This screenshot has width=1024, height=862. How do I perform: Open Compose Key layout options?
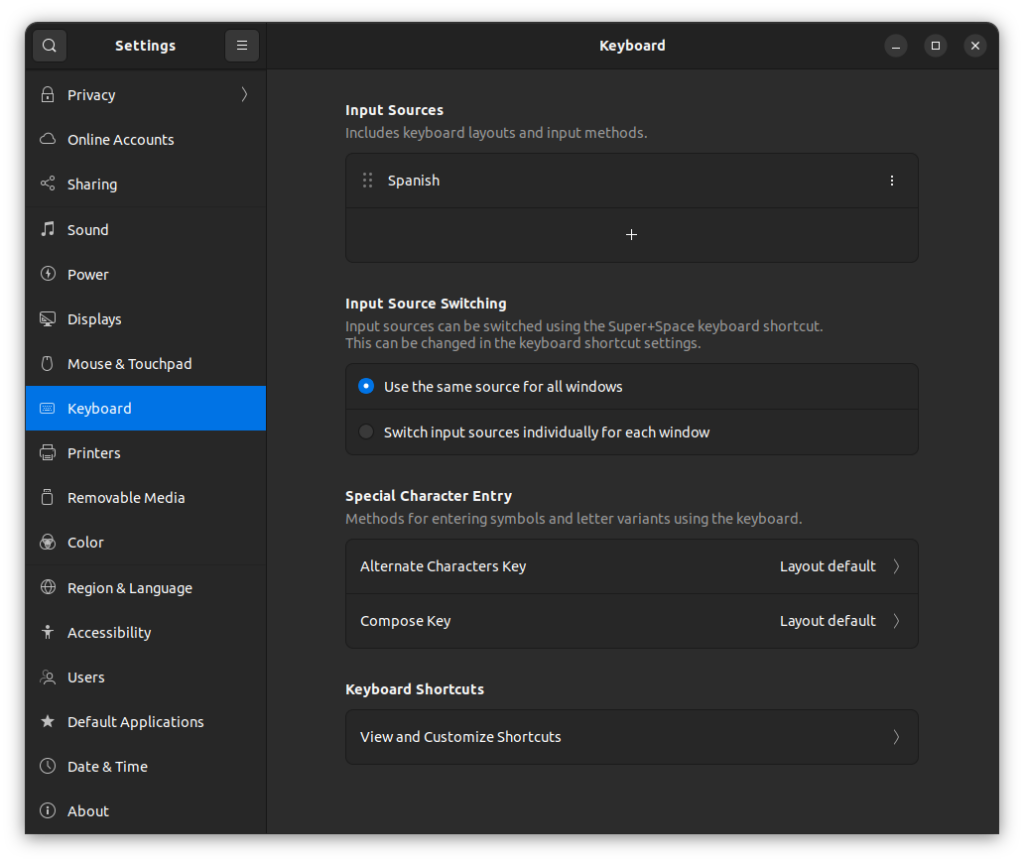[x=631, y=621]
